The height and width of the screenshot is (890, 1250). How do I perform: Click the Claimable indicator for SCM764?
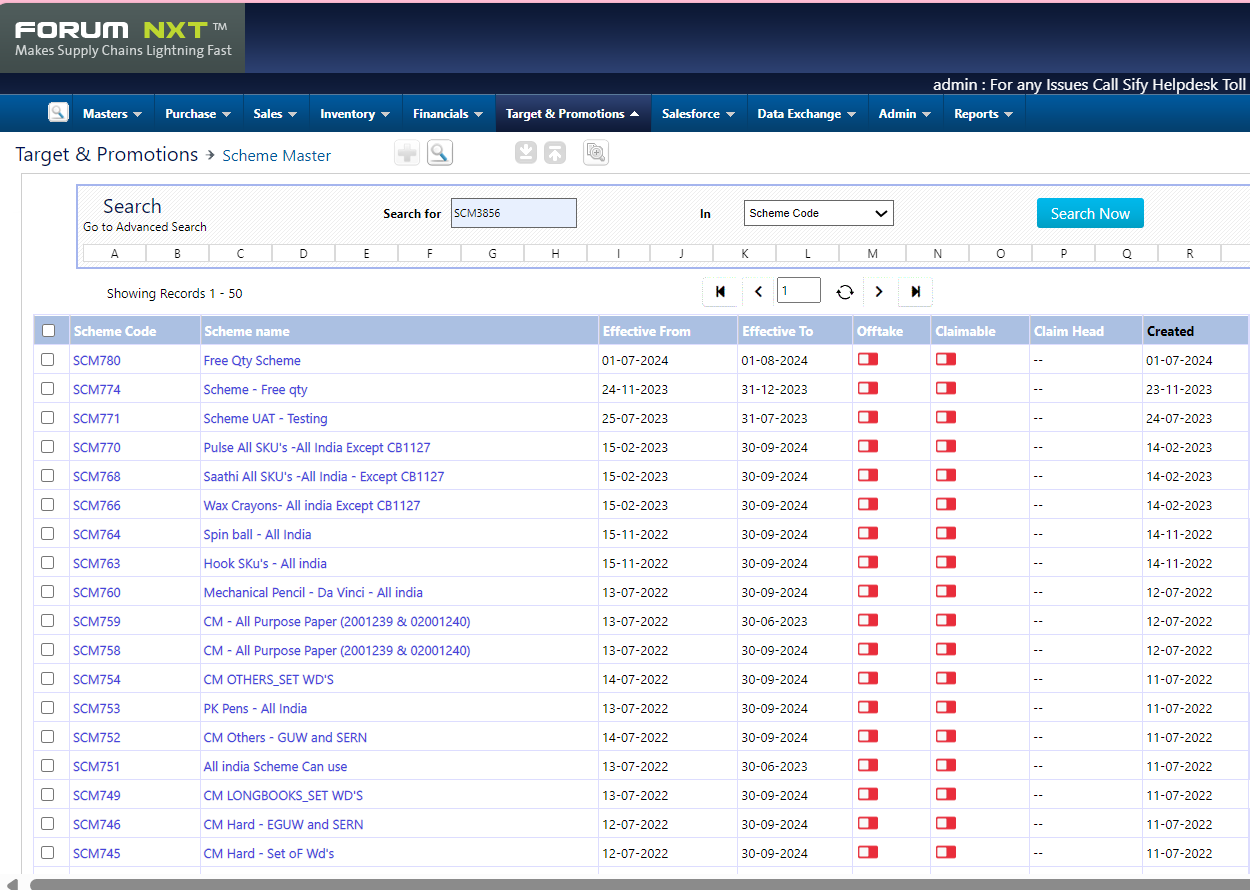point(945,534)
